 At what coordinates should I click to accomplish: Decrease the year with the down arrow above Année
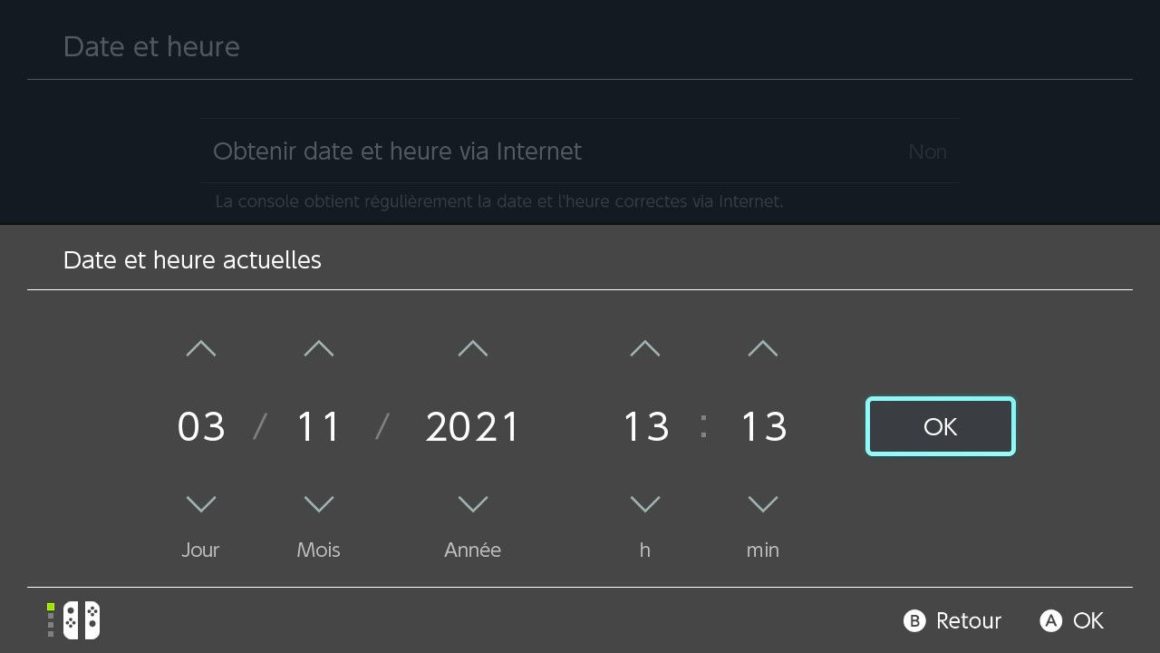click(473, 504)
